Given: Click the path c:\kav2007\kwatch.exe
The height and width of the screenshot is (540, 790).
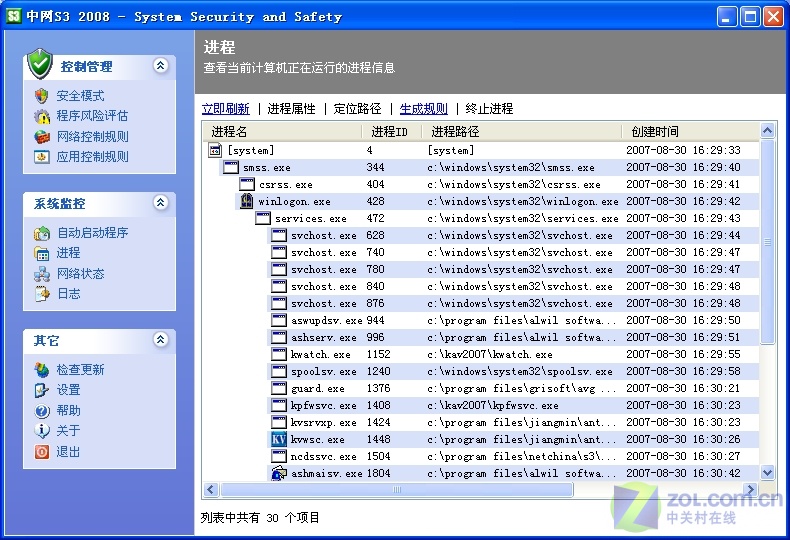Looking at the screenshot, I should click(490, 355).
